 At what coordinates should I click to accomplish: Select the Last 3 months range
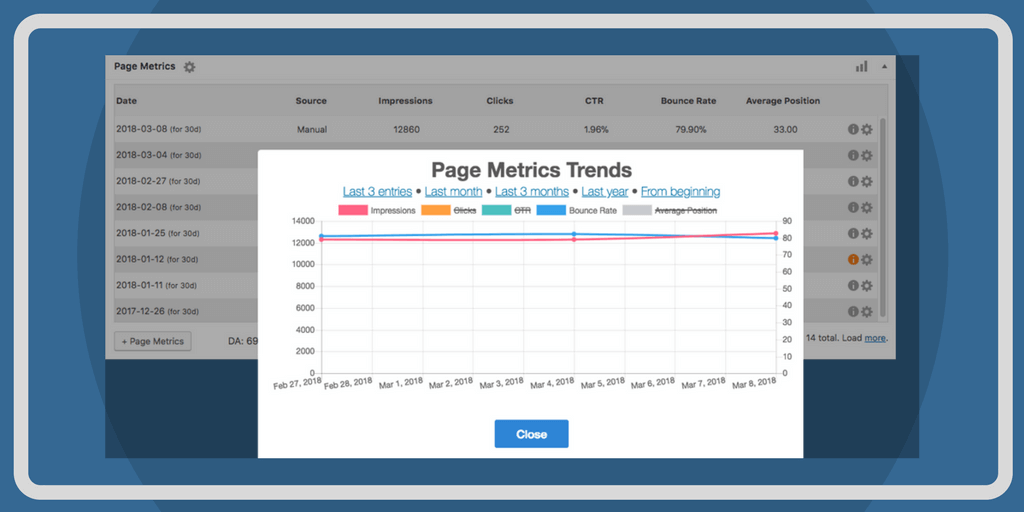tap(531, 191)
